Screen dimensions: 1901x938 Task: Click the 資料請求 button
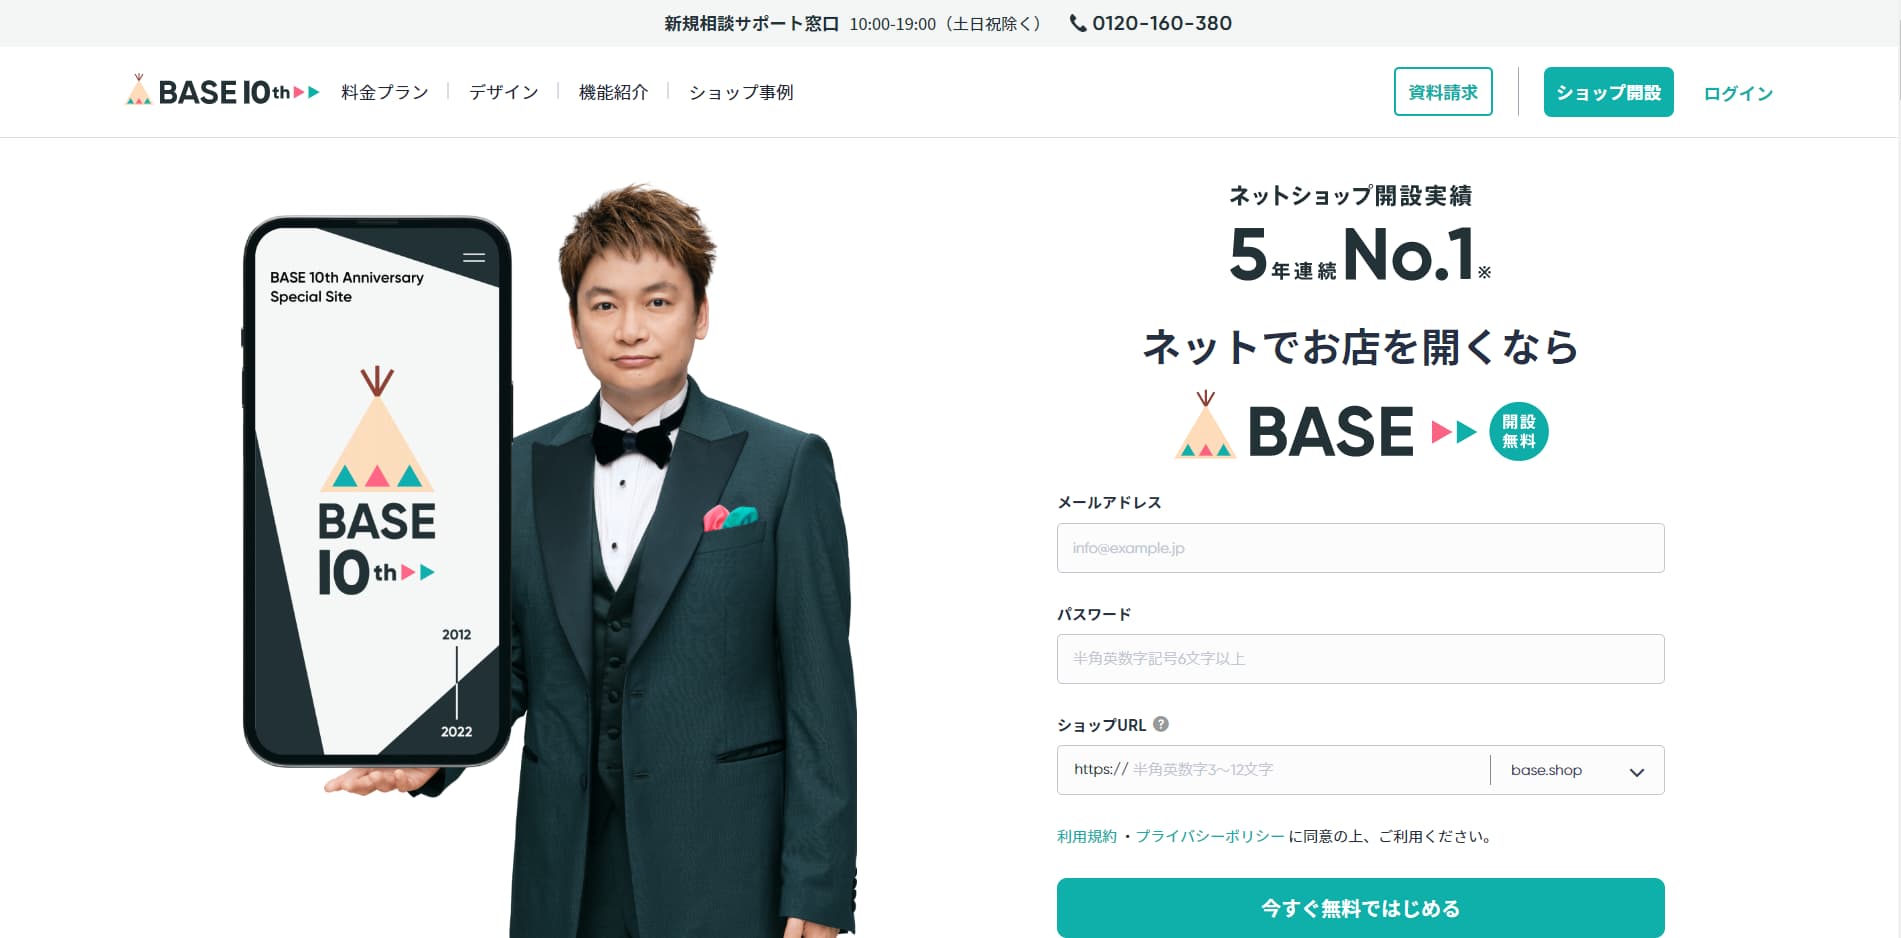1443,92
